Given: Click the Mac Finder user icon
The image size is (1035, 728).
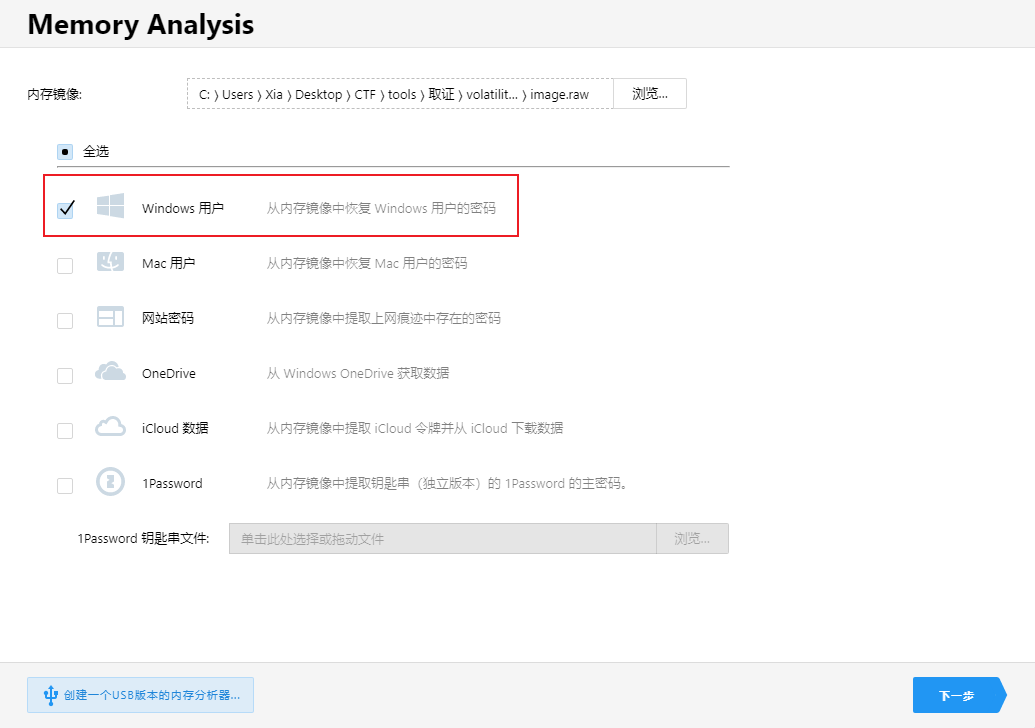Looking at the screenshot, I should [x=110, y=262].
